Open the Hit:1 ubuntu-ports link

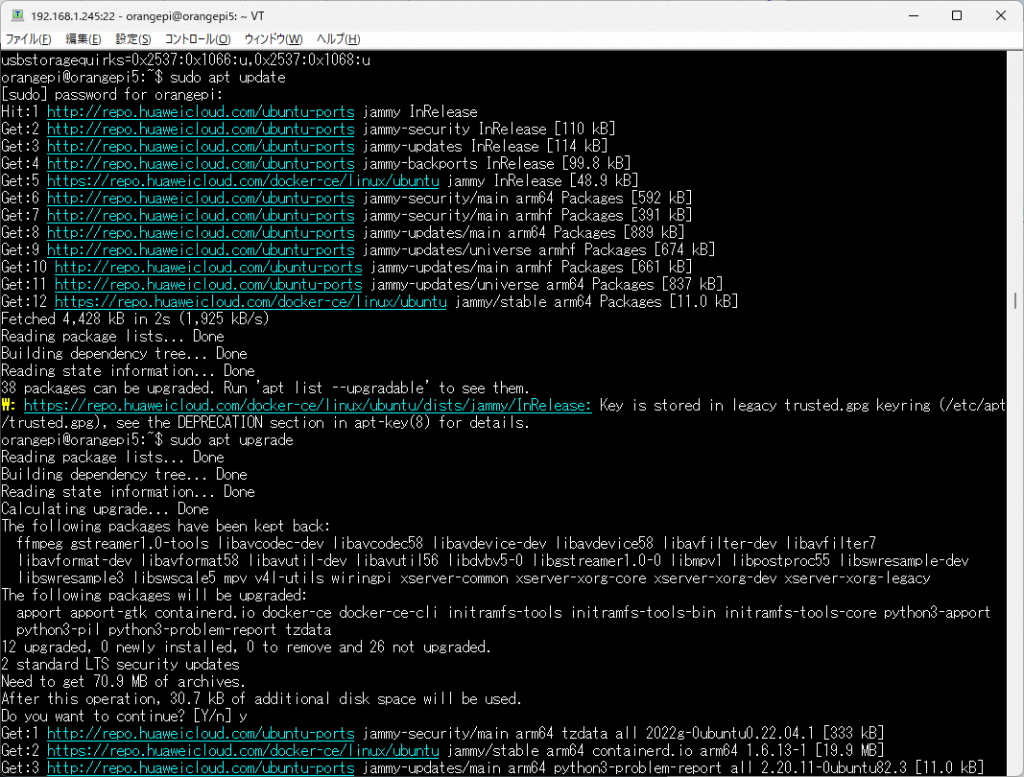(200, 112)
